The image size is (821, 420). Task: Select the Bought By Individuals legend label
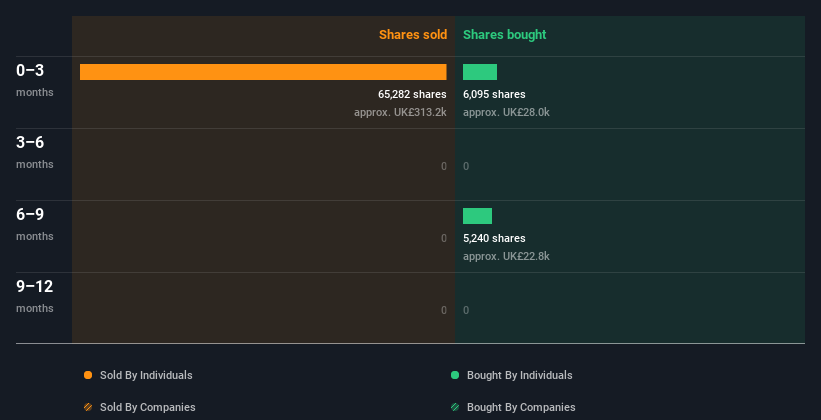pyautogui.click(x=519, y=375)
